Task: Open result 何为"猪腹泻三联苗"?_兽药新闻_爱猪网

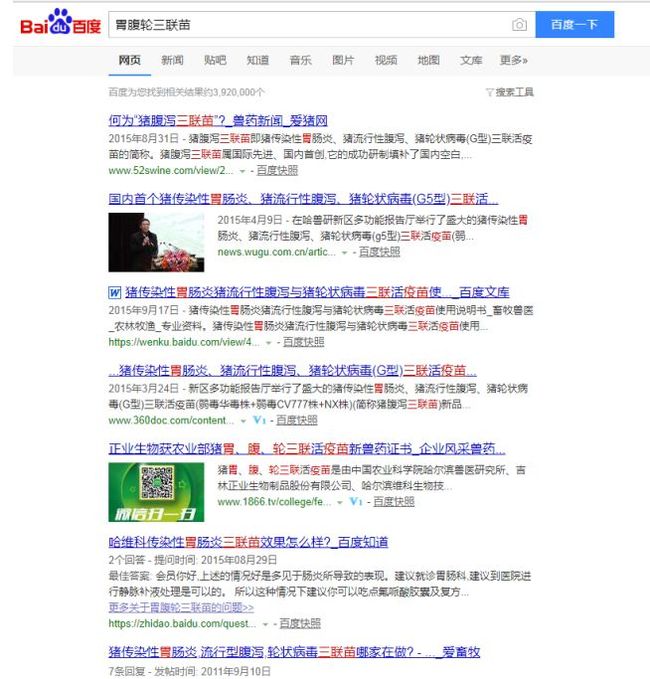Action: (218, 121)
